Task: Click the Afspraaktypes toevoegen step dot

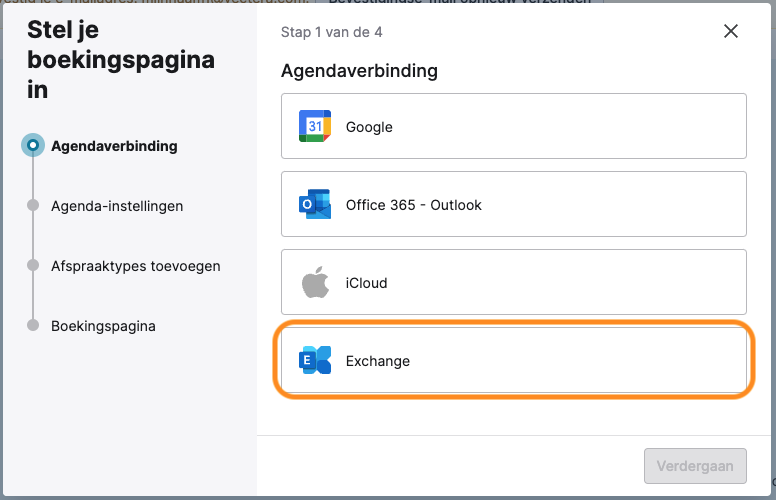Action: point(33,265)
